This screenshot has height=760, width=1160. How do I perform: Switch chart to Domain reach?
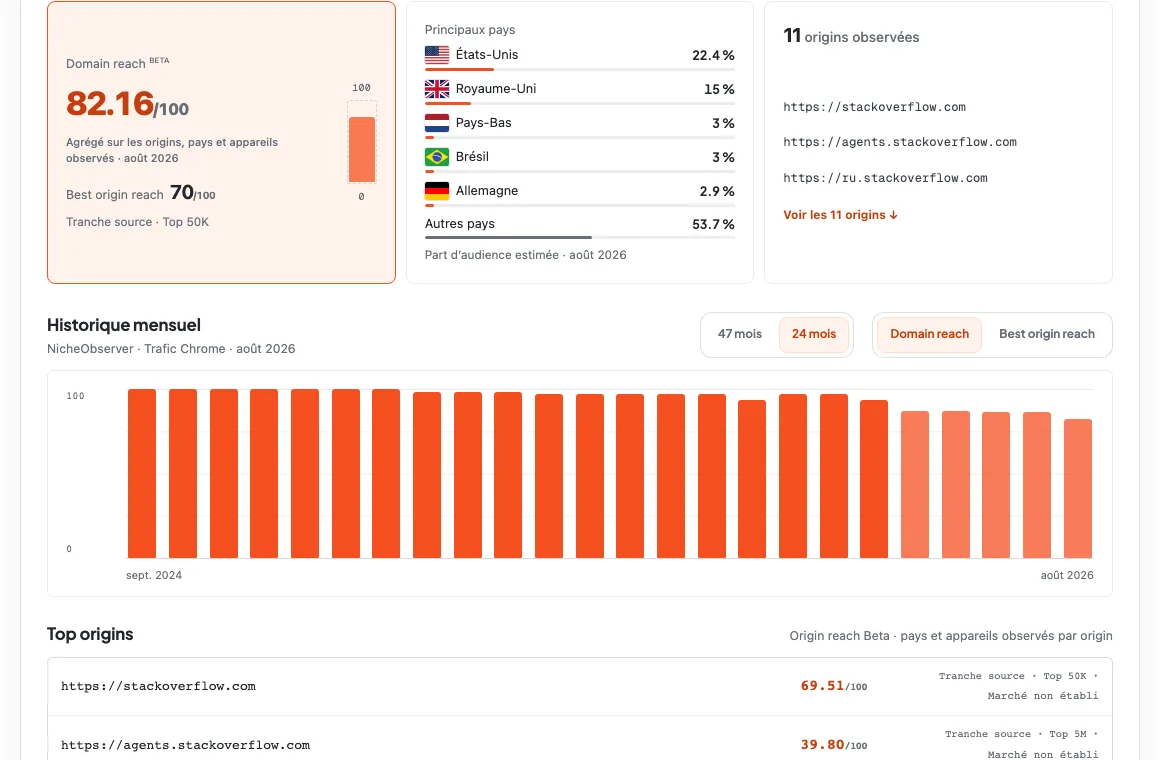tap(929, 334)
